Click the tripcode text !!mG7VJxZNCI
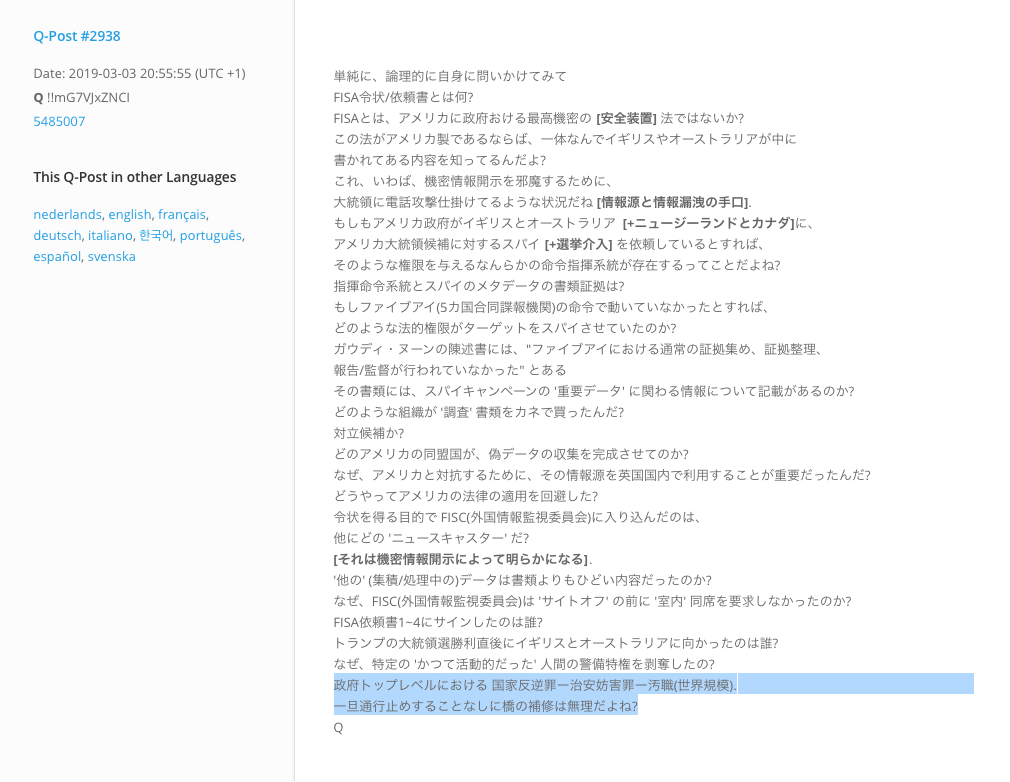The width and height of the screenshot is (1010, 782). (88, 97)
